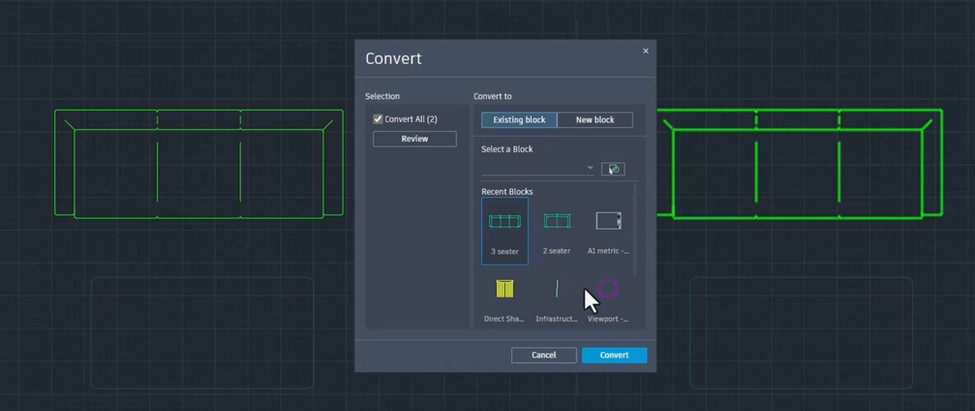This screenshot has width=975, height=411.
Task: Click the Recent Blocks heading
Action: [x=507, y=192]
